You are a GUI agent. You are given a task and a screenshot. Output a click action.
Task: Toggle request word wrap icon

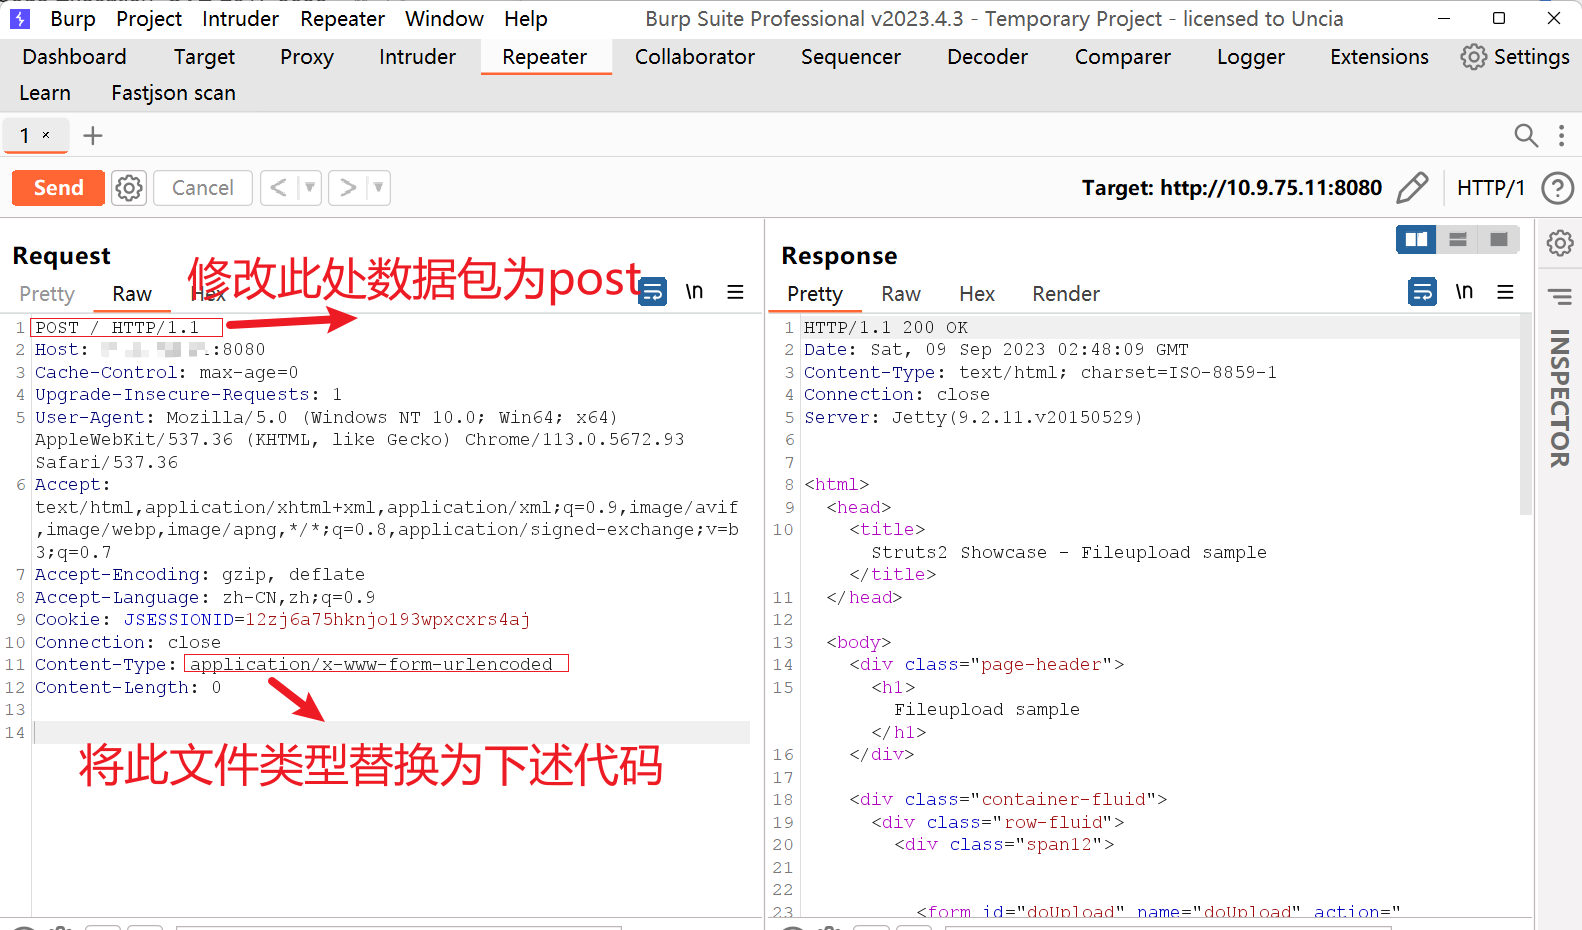652,291
